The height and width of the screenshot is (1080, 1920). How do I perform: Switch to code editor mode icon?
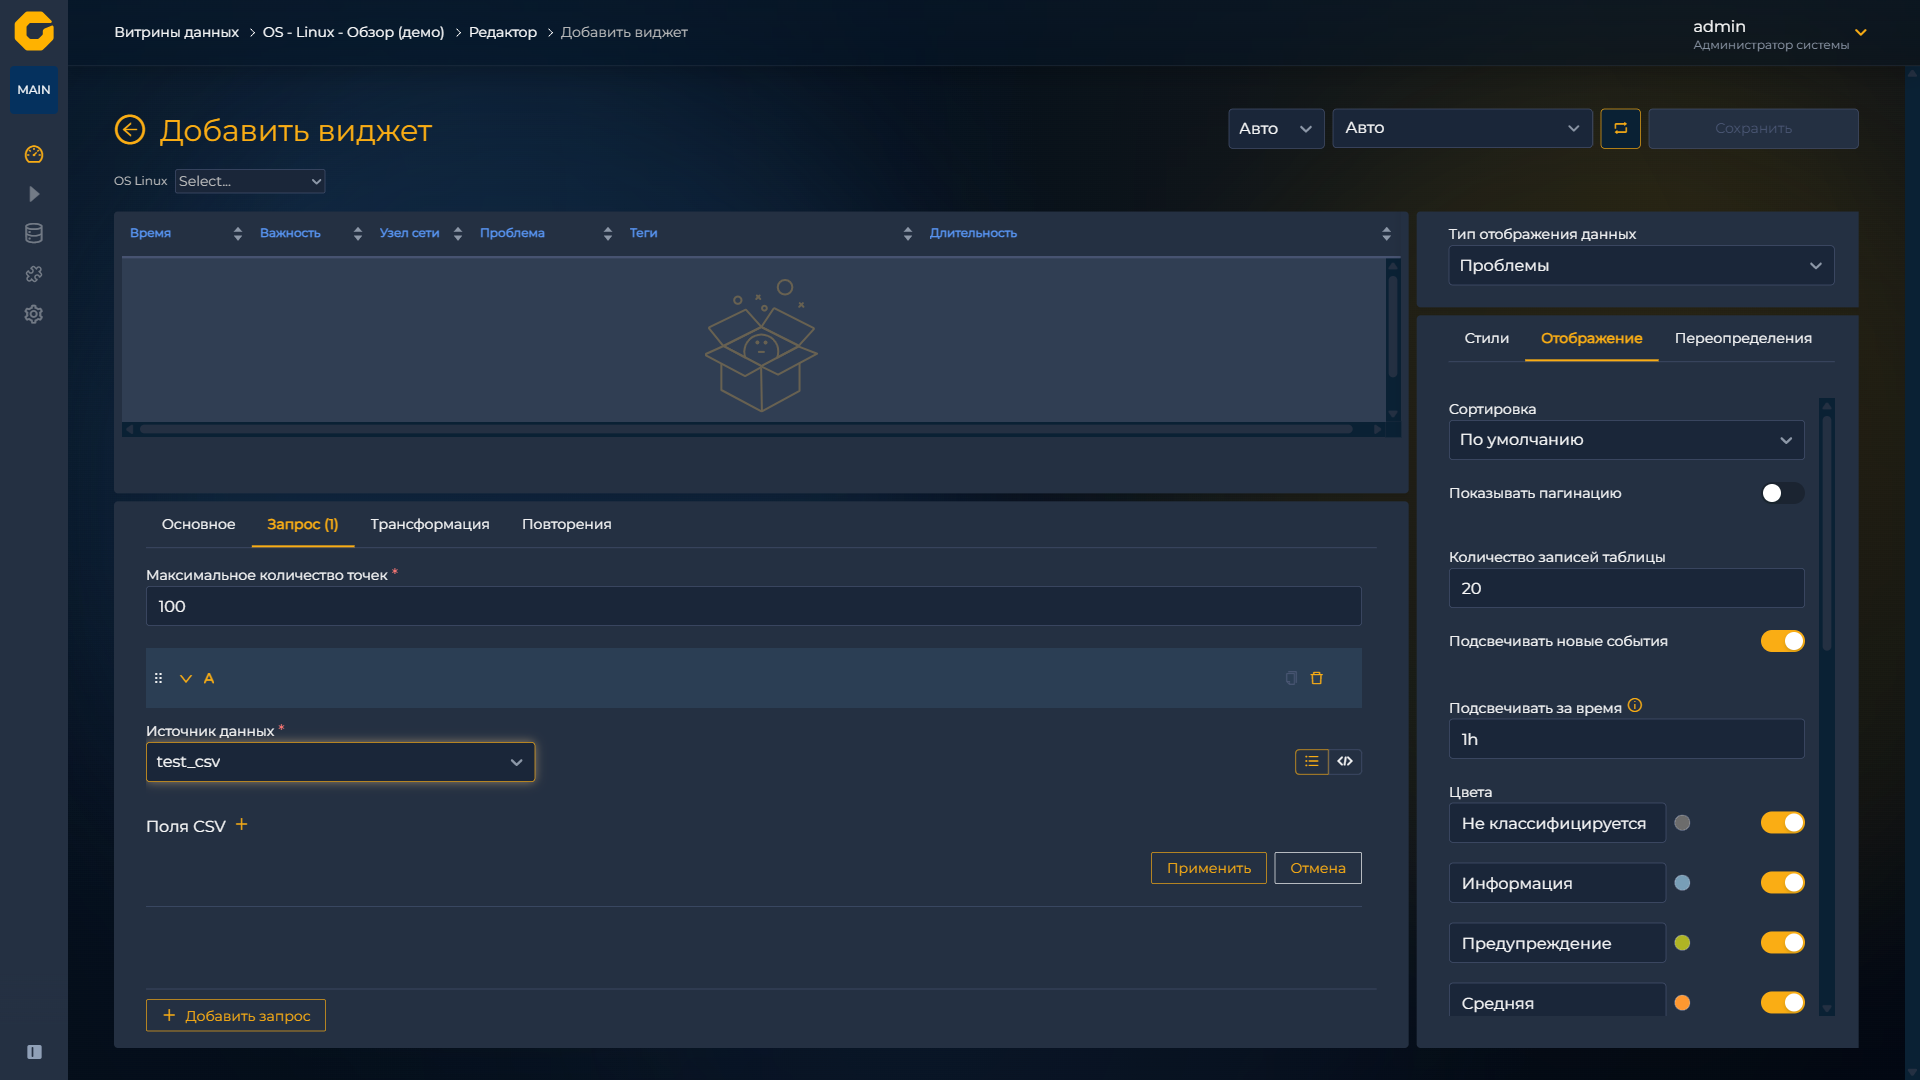point(1345,762)
